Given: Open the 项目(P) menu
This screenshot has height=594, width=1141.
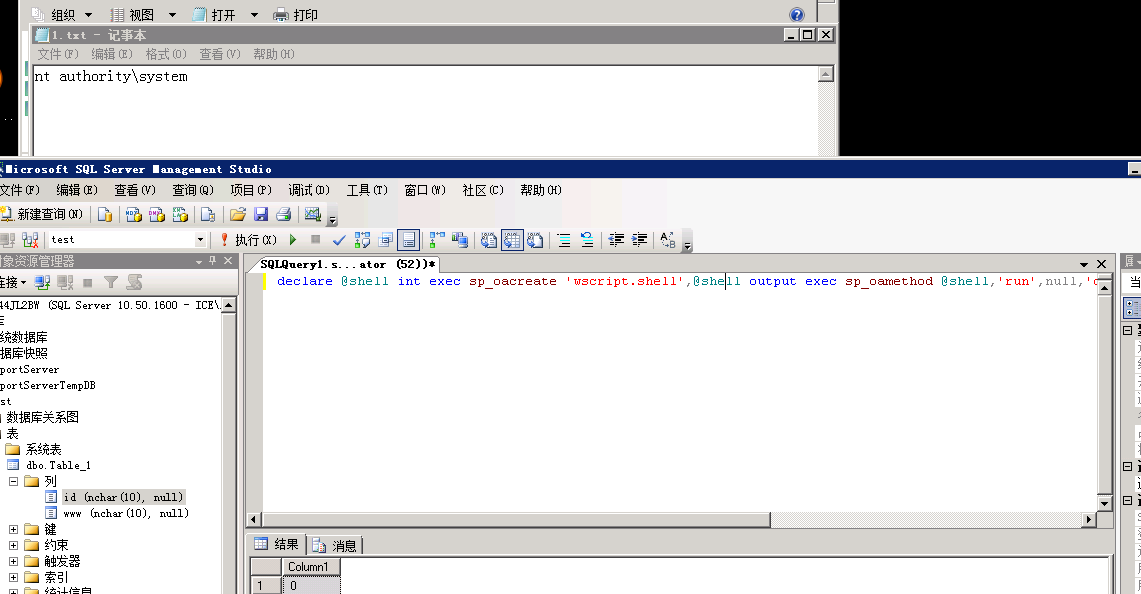Looking at the screenshot, I should tap(251, 190).
